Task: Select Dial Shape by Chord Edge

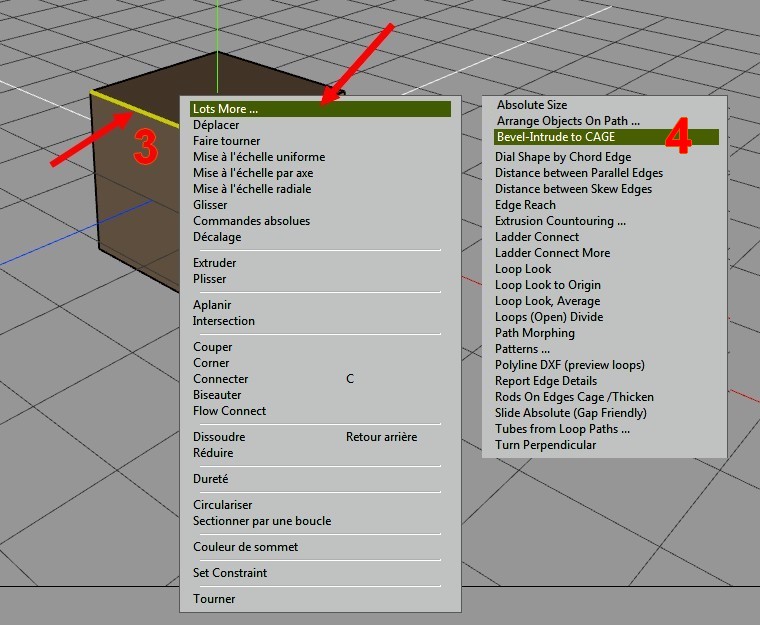Action: (563, 157)
